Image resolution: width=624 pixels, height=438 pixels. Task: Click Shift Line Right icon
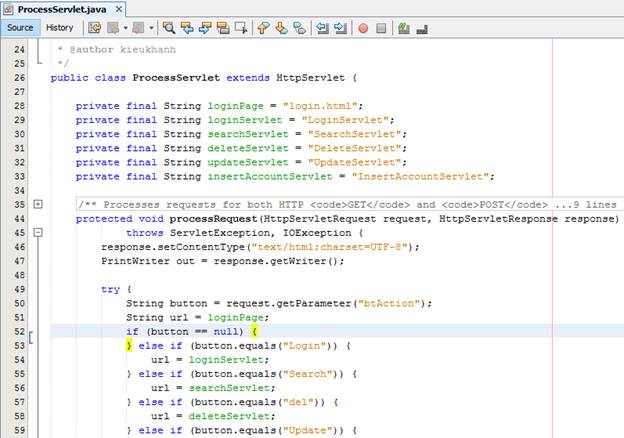tap(340, 28)
